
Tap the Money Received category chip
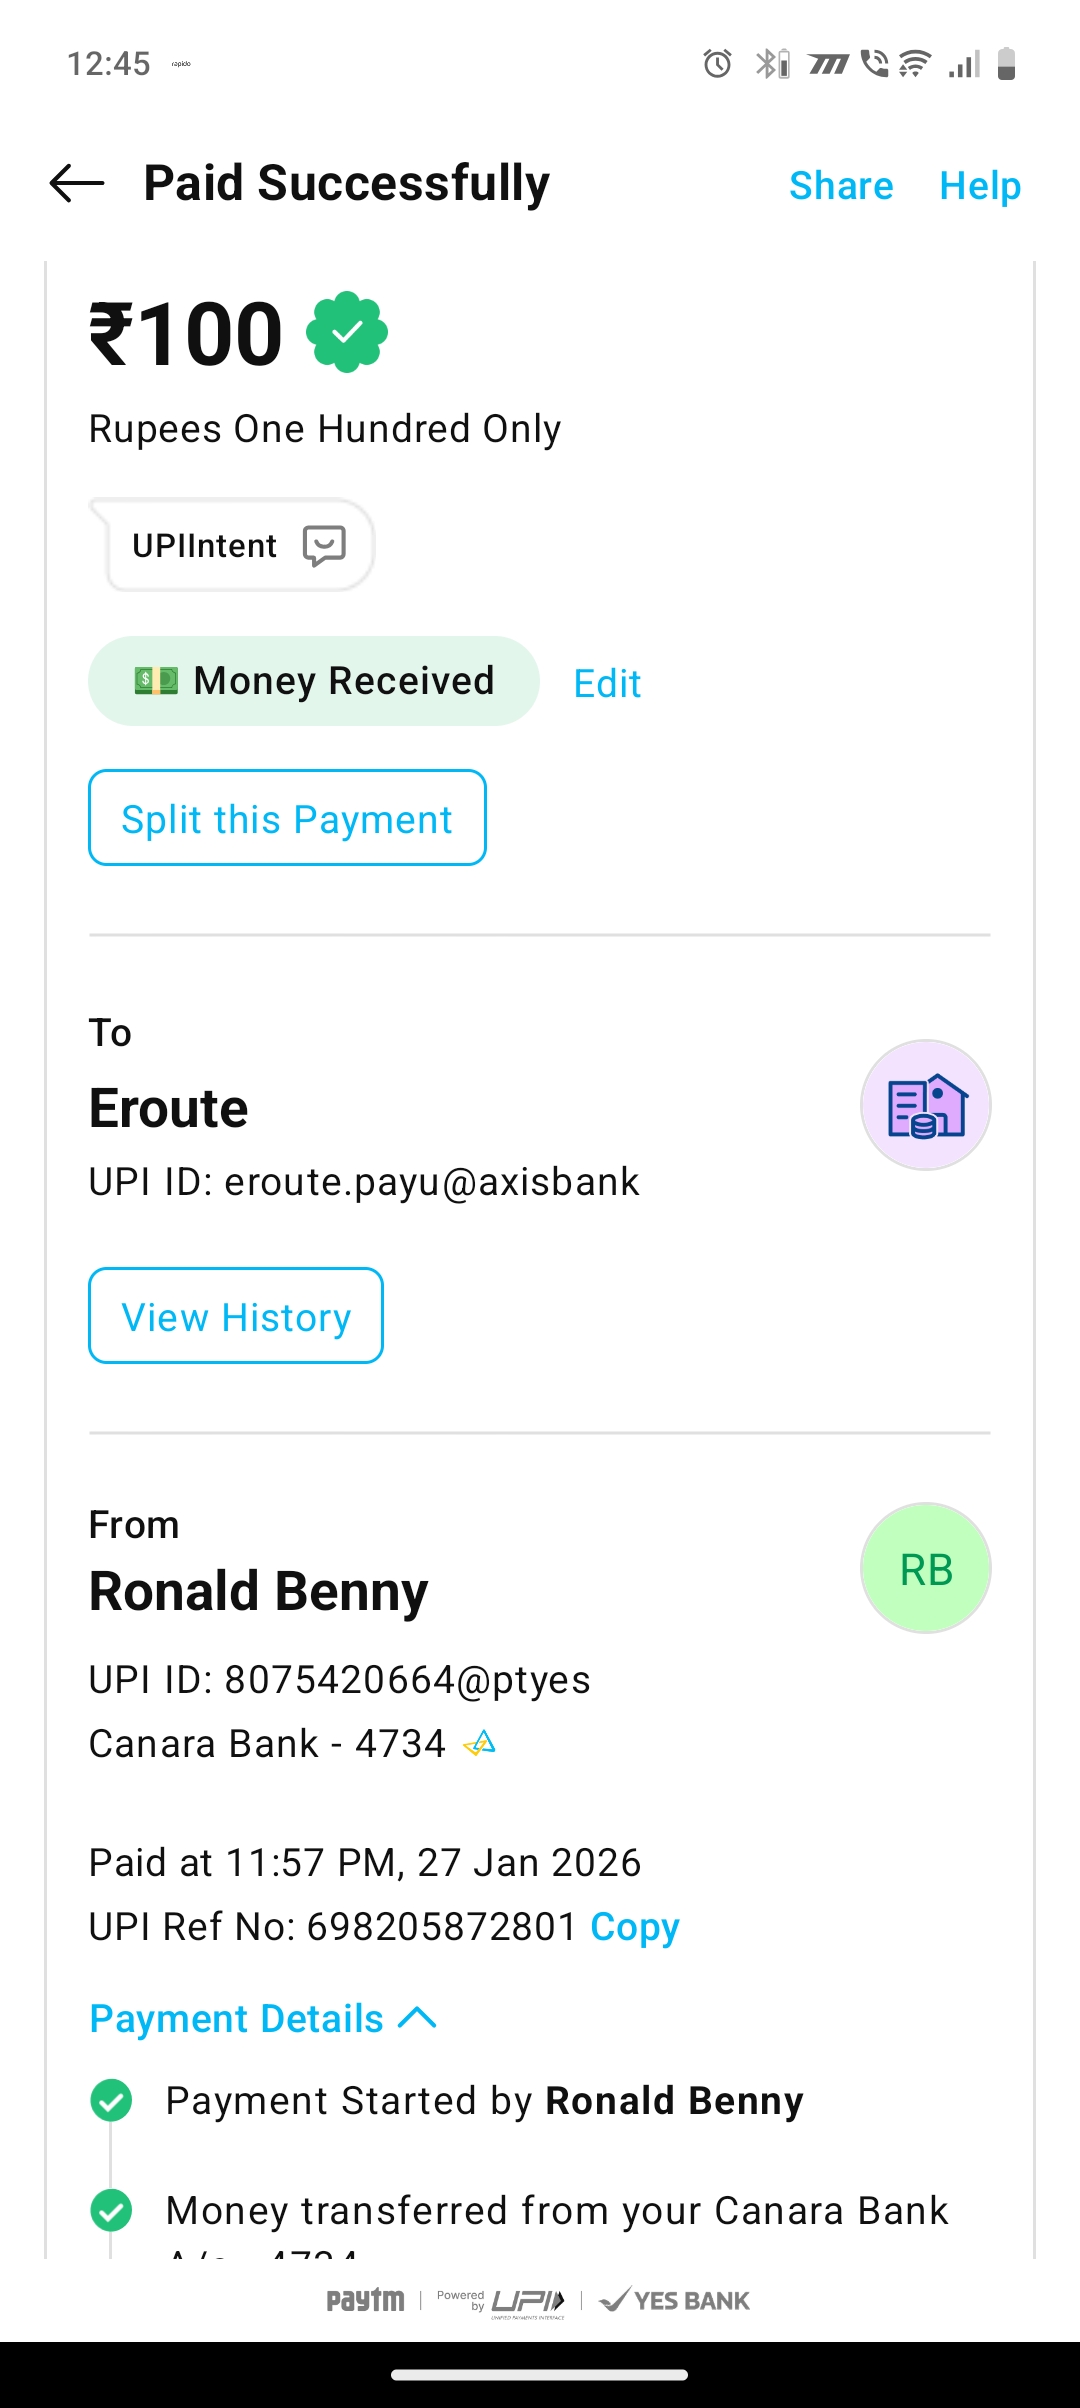(x=313, y=681)
